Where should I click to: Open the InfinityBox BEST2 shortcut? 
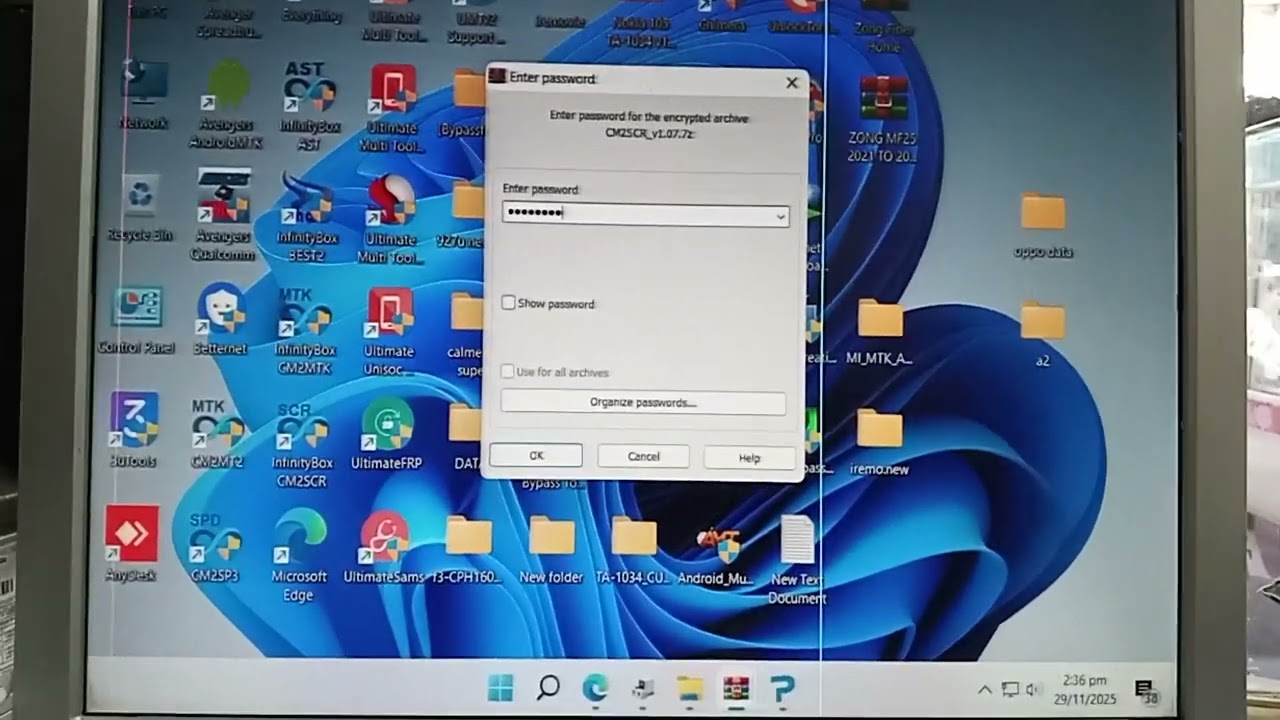coord(307,216)
